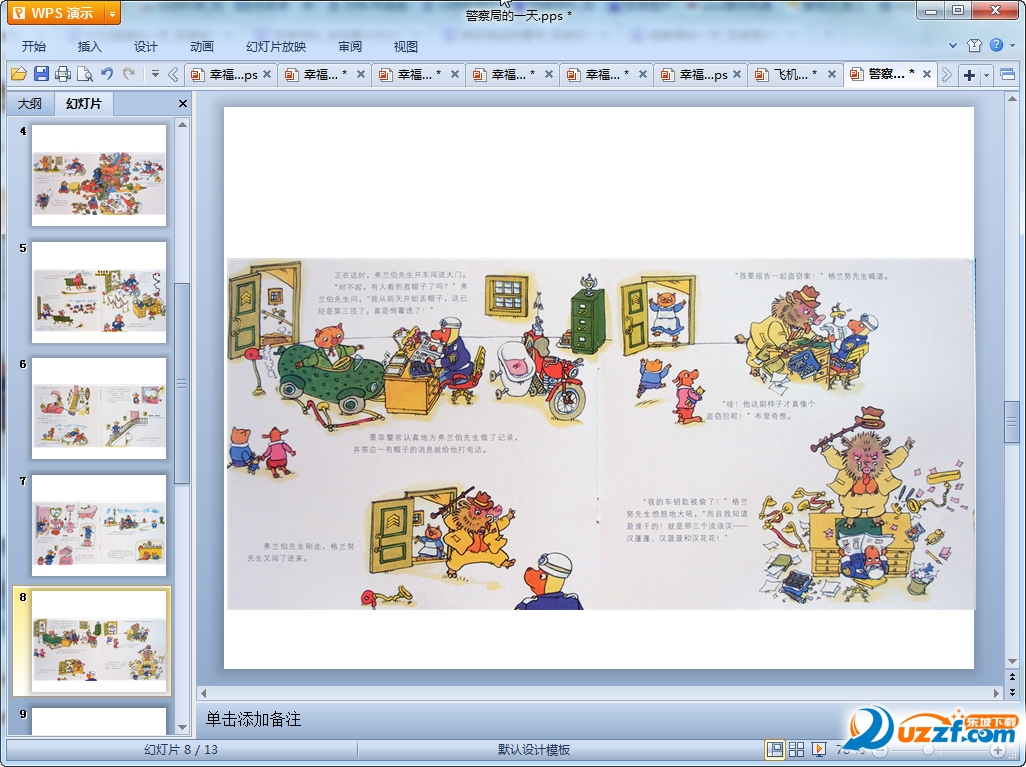
Task: Open the 开始 ribbon tab
Action: (x=33, y=46)
